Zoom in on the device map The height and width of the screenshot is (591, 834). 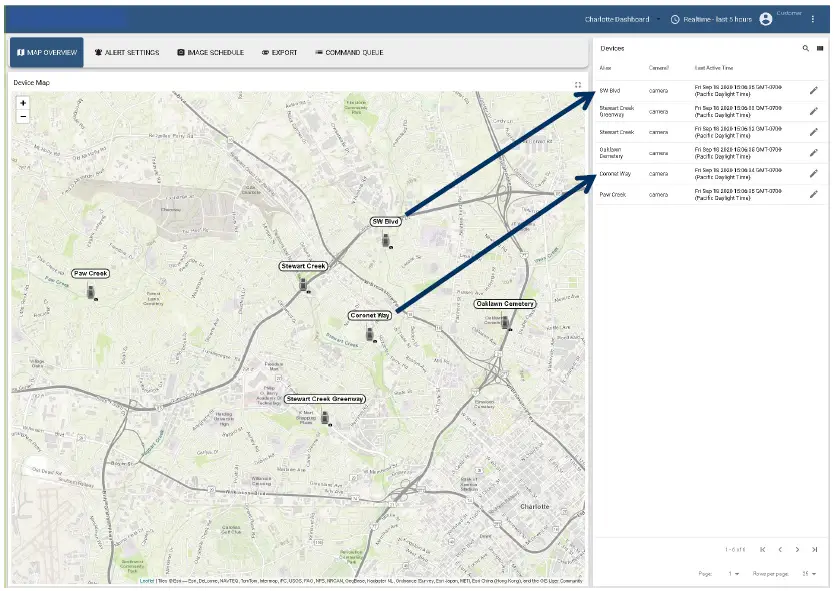pyautogui.click(x=23, y=103)
